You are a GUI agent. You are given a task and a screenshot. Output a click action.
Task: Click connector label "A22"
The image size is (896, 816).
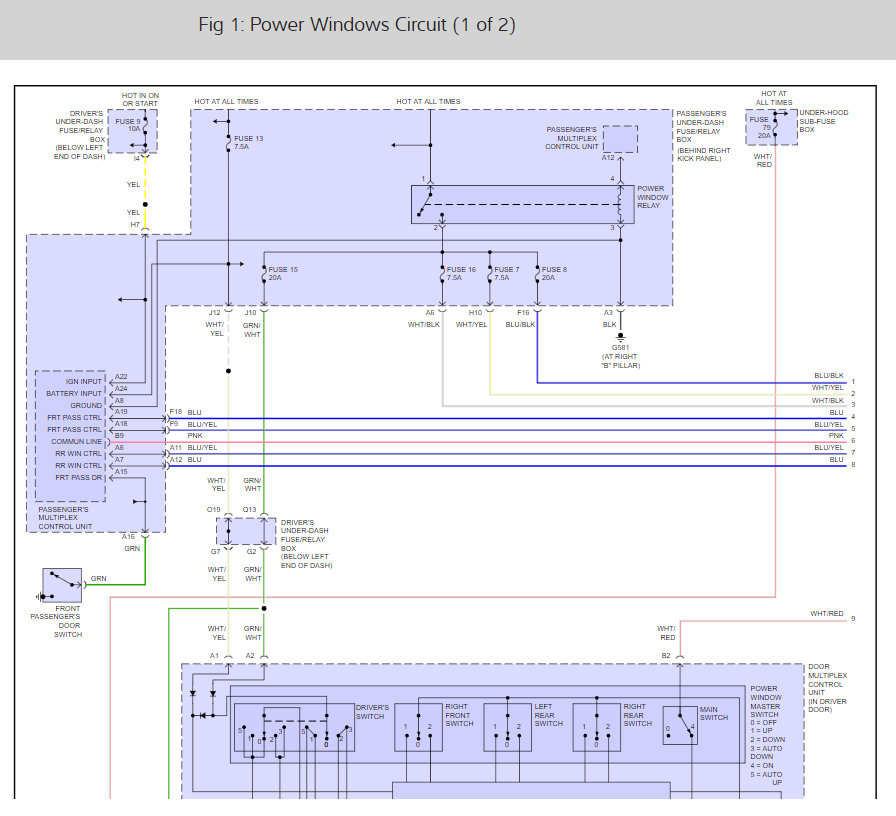pos(121,377)
